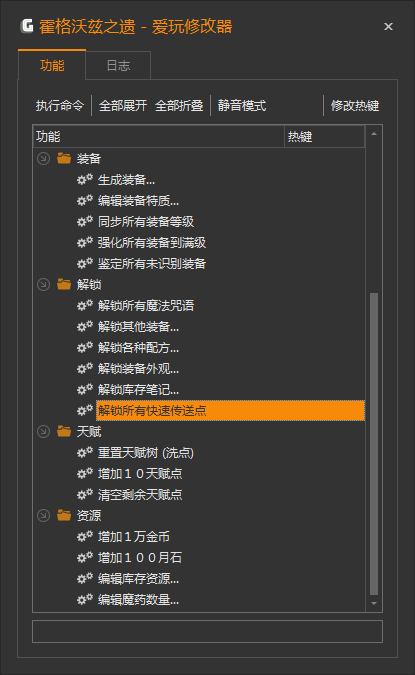Collapse the 资源 category arrow
This screenshot has width=415, height=675.
tap(43, 515)
